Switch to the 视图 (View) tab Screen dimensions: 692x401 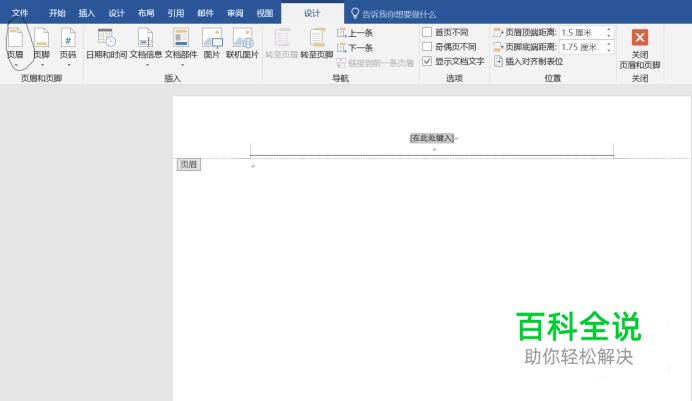pos(265,13)
